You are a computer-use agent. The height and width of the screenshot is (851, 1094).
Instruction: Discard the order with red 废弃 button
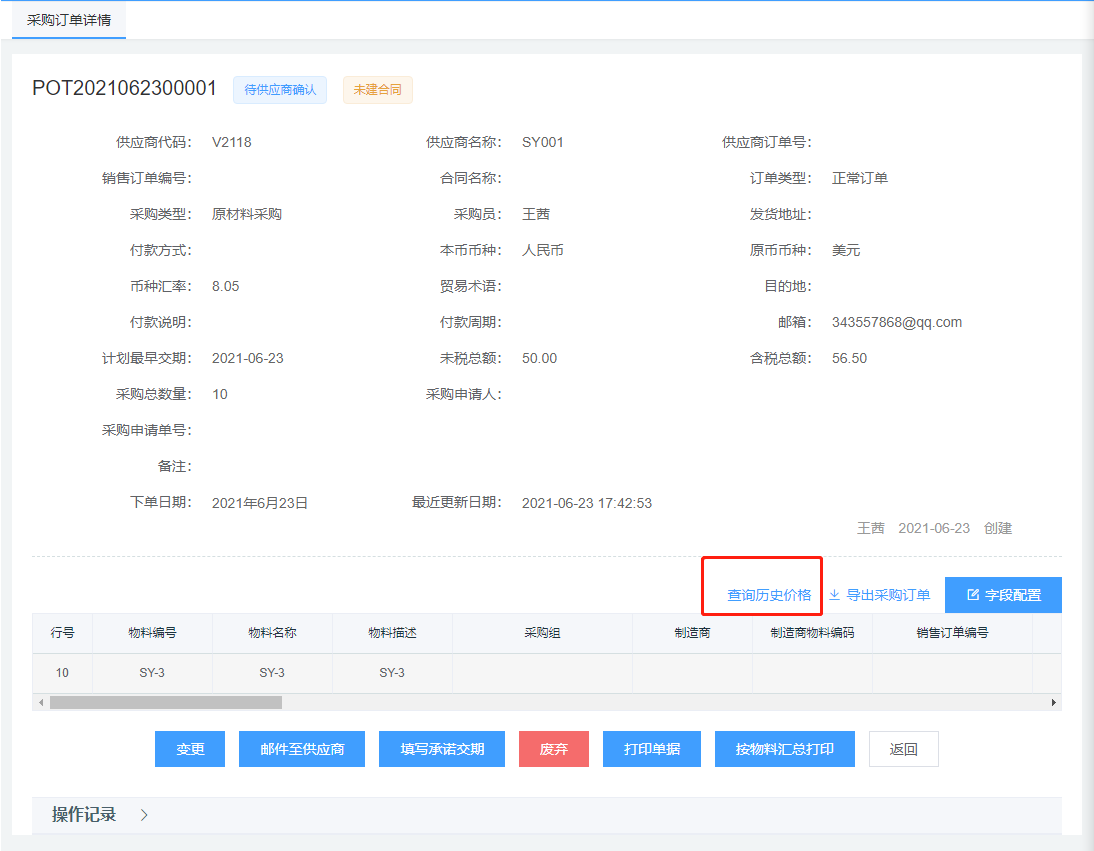[553, 749]
